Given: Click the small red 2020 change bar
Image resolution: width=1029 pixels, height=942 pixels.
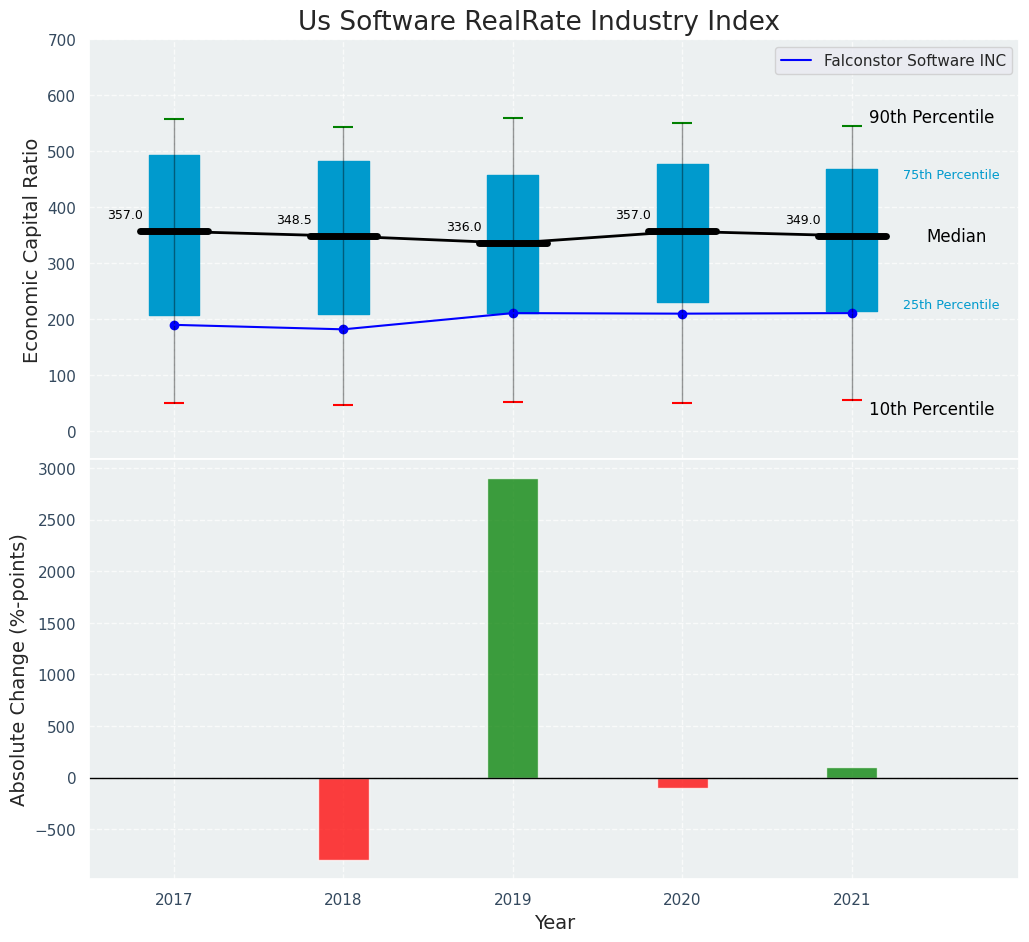Looking at the screenshot, I should 682,783.
